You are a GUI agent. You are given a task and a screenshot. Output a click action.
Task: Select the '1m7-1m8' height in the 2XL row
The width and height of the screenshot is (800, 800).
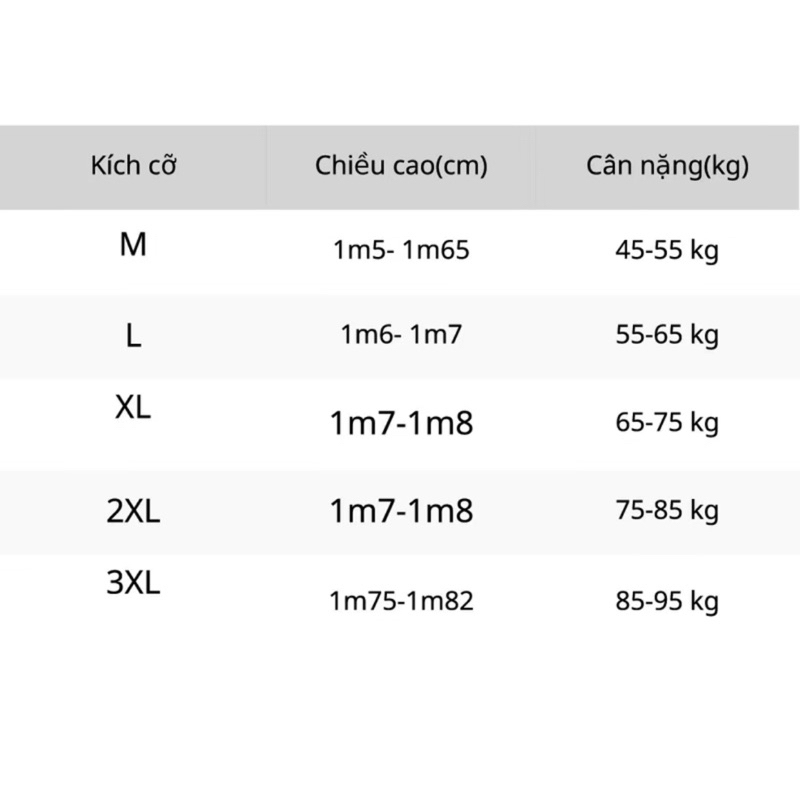[401, 512]
